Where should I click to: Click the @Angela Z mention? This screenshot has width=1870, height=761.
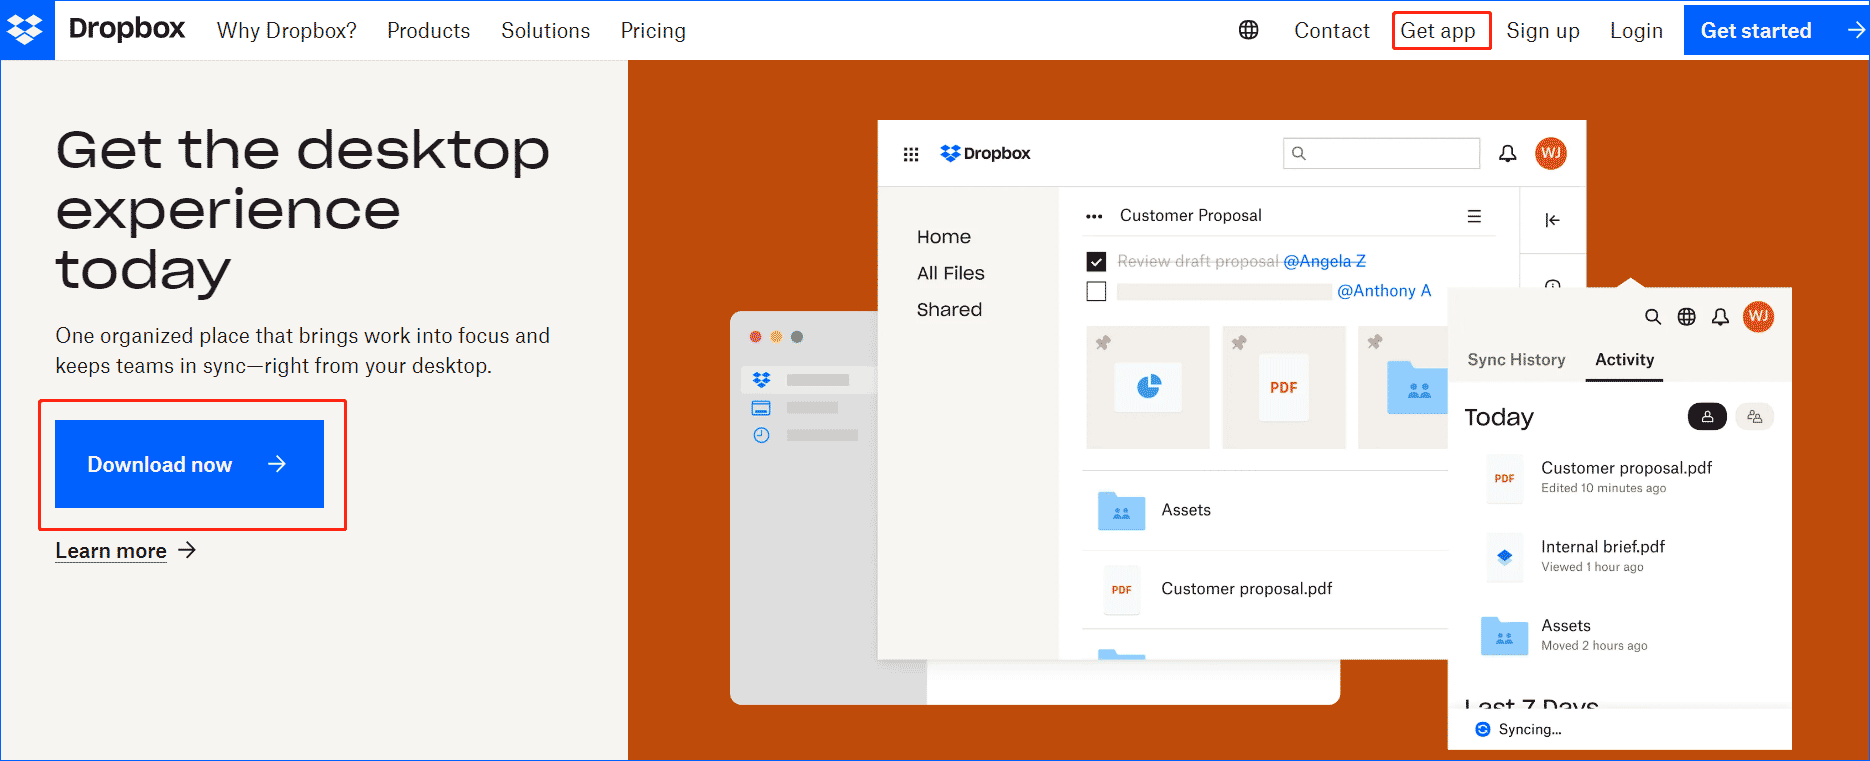[x=1324, y=261]
